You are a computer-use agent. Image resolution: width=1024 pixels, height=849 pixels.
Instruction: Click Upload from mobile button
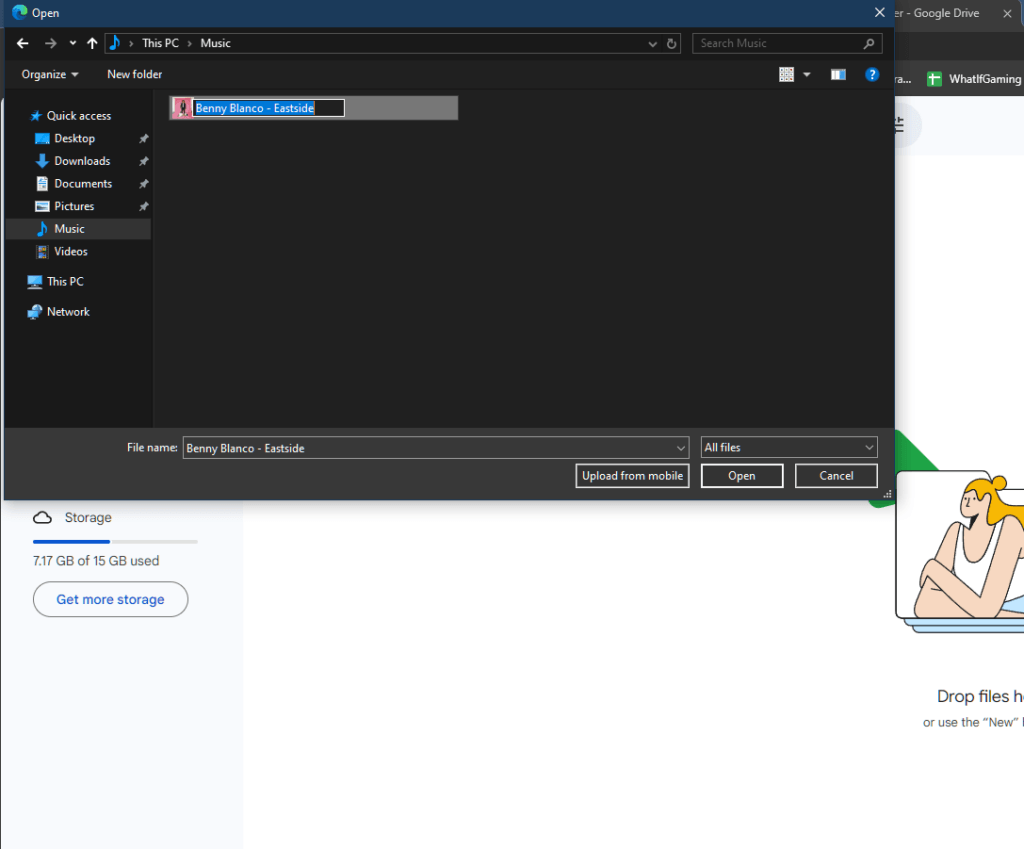632,475
